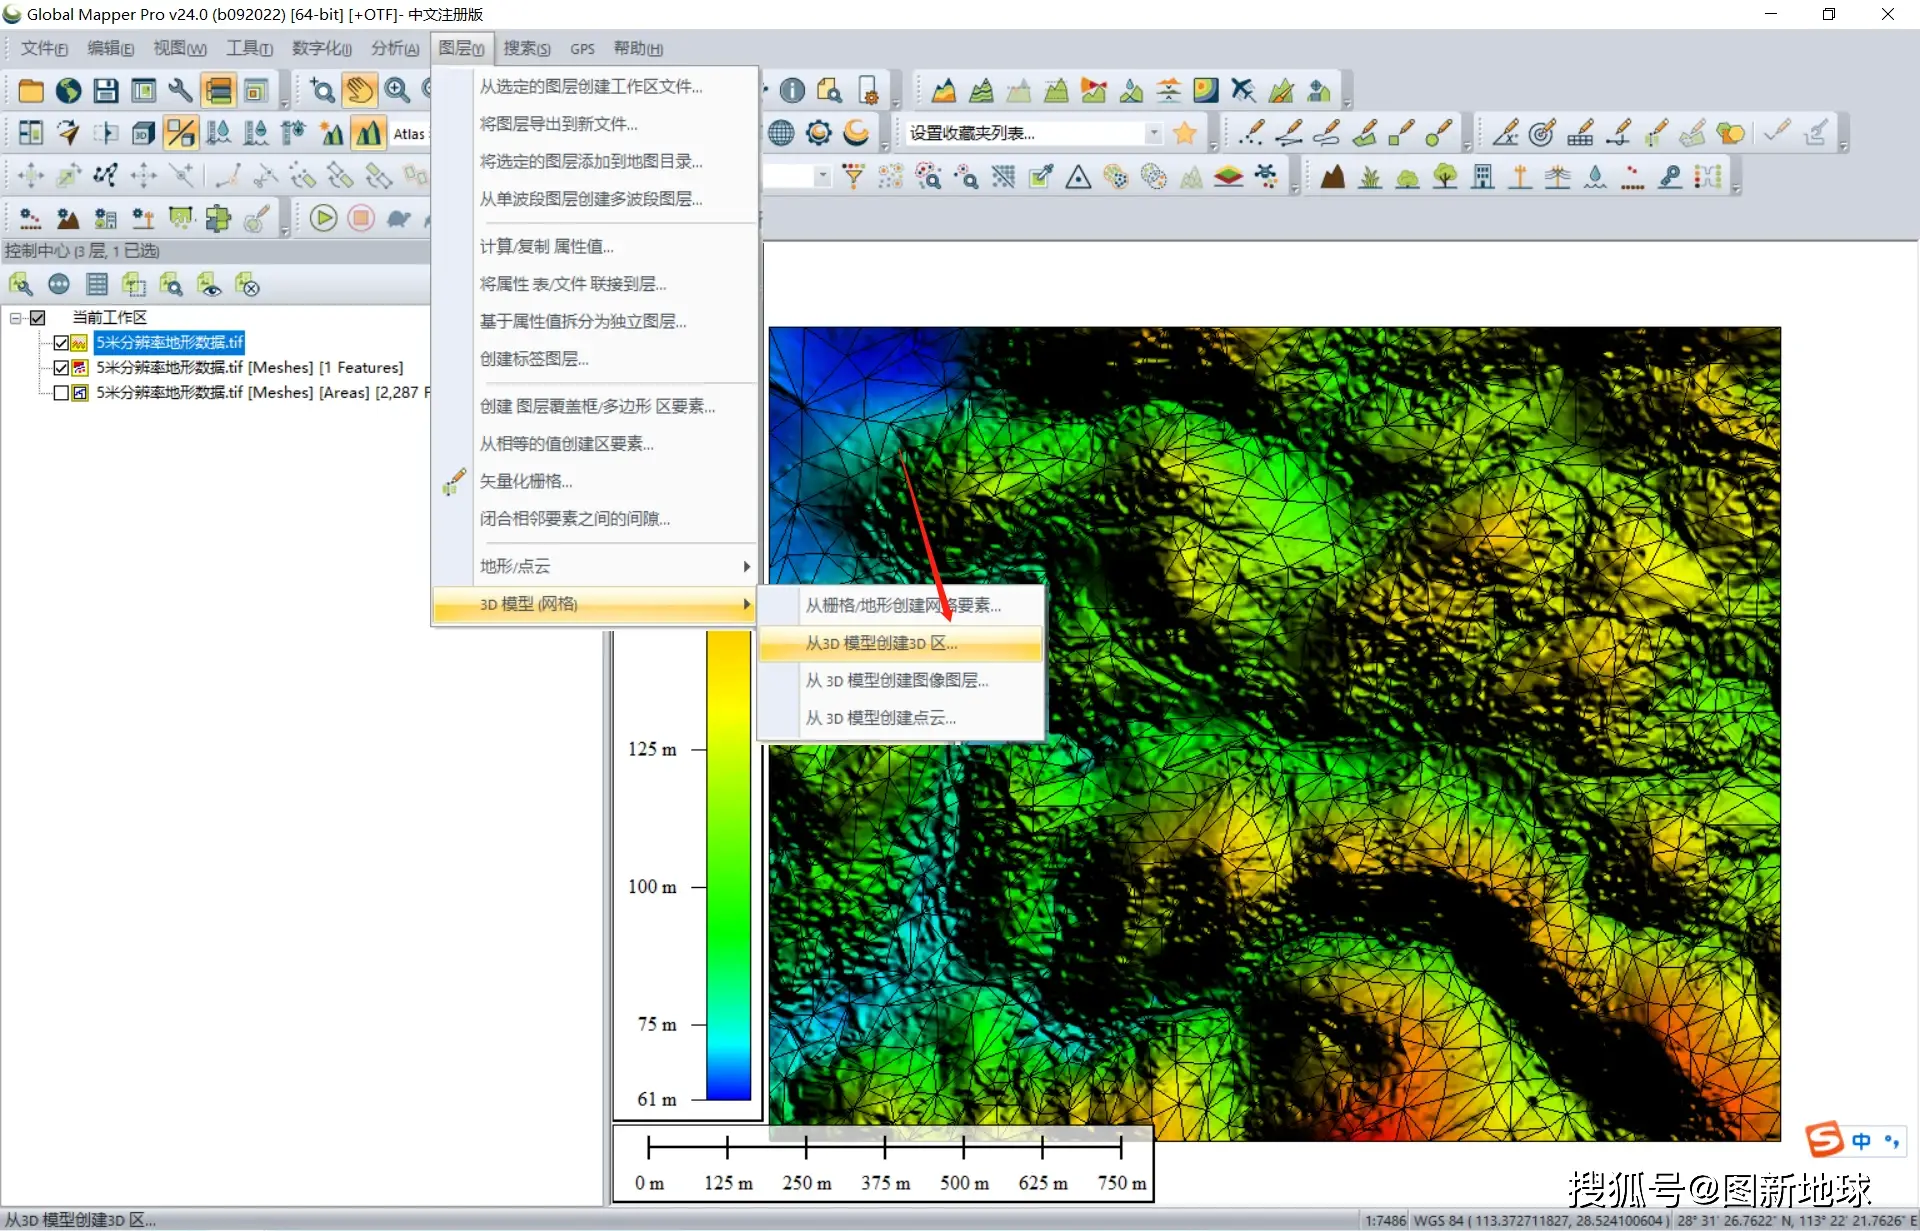
Task: Add favorite using the star icon
Action: click(1185, 133)
